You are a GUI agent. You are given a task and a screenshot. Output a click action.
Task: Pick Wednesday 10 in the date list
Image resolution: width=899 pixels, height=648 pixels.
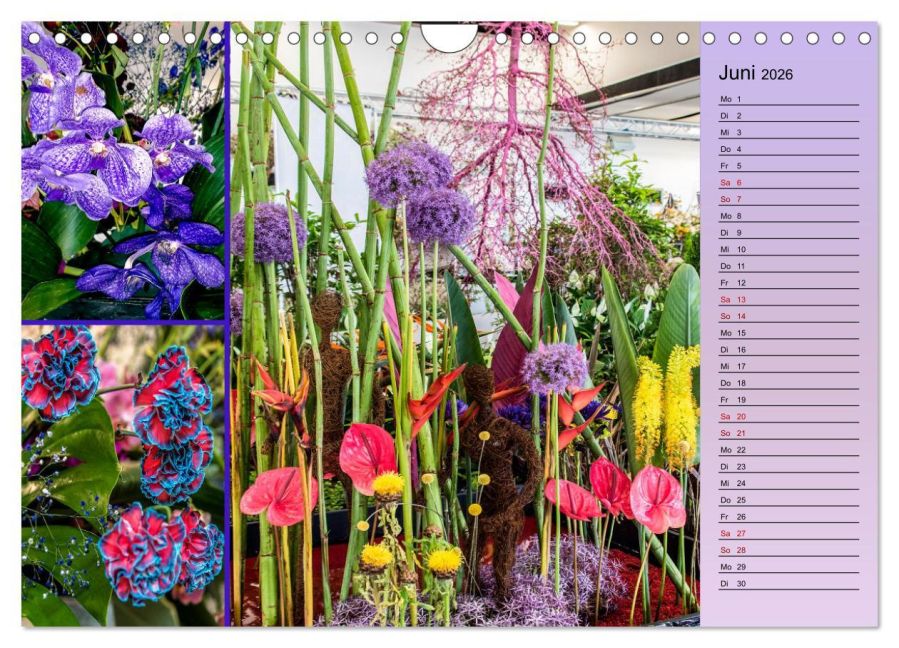pyautogui.click(x=788, y=250)
